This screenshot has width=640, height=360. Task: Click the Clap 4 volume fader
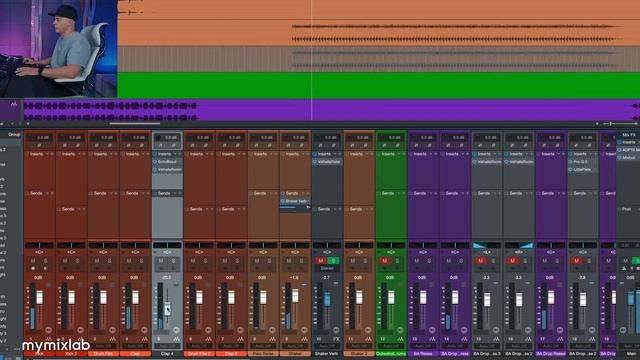(167, 309)
